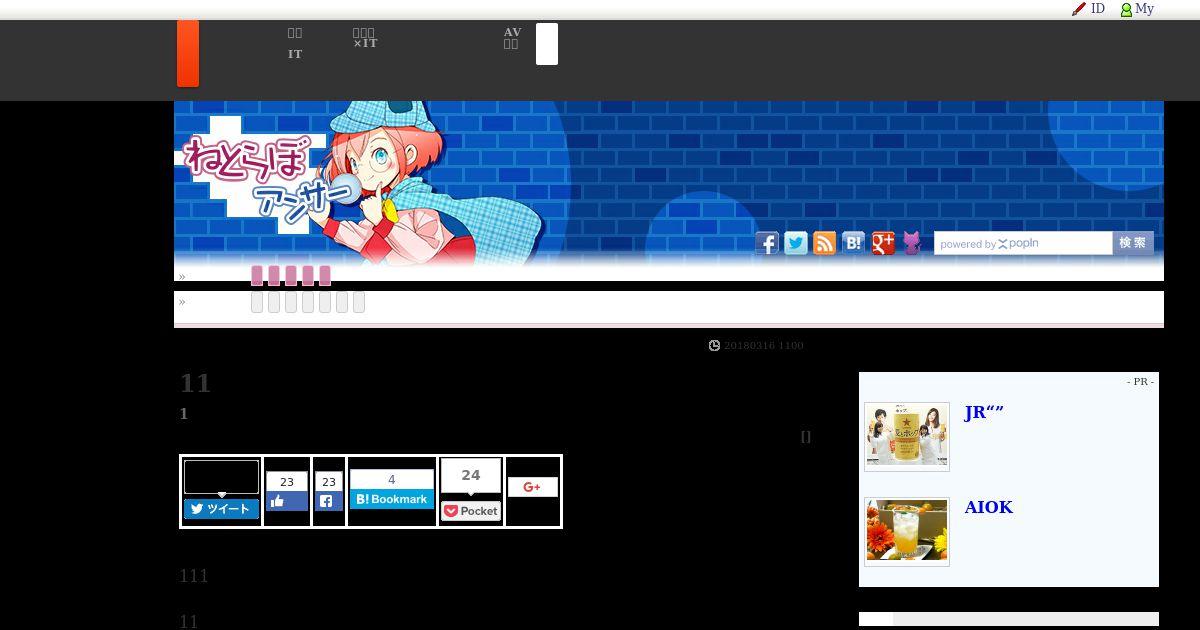Click the Facebook share button under 23
Image resolution: width=1200 pixels, height=630 pixels.
[x=328, y=502]
